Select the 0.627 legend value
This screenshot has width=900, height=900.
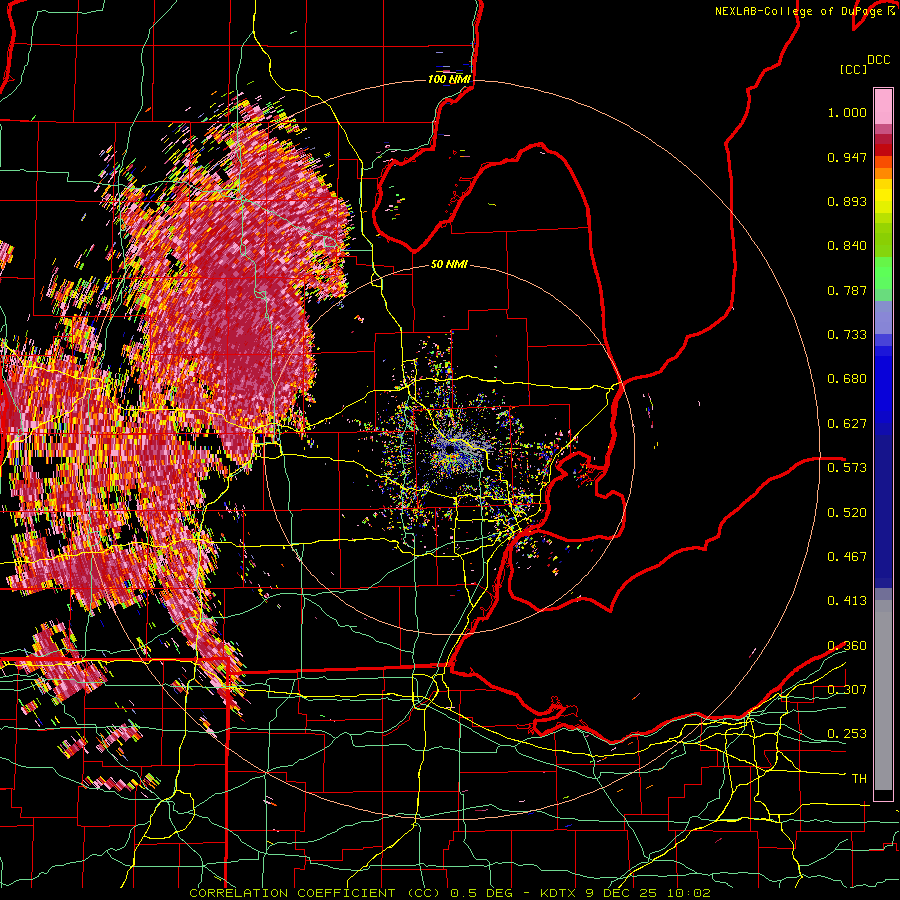[x=847, y=424]
